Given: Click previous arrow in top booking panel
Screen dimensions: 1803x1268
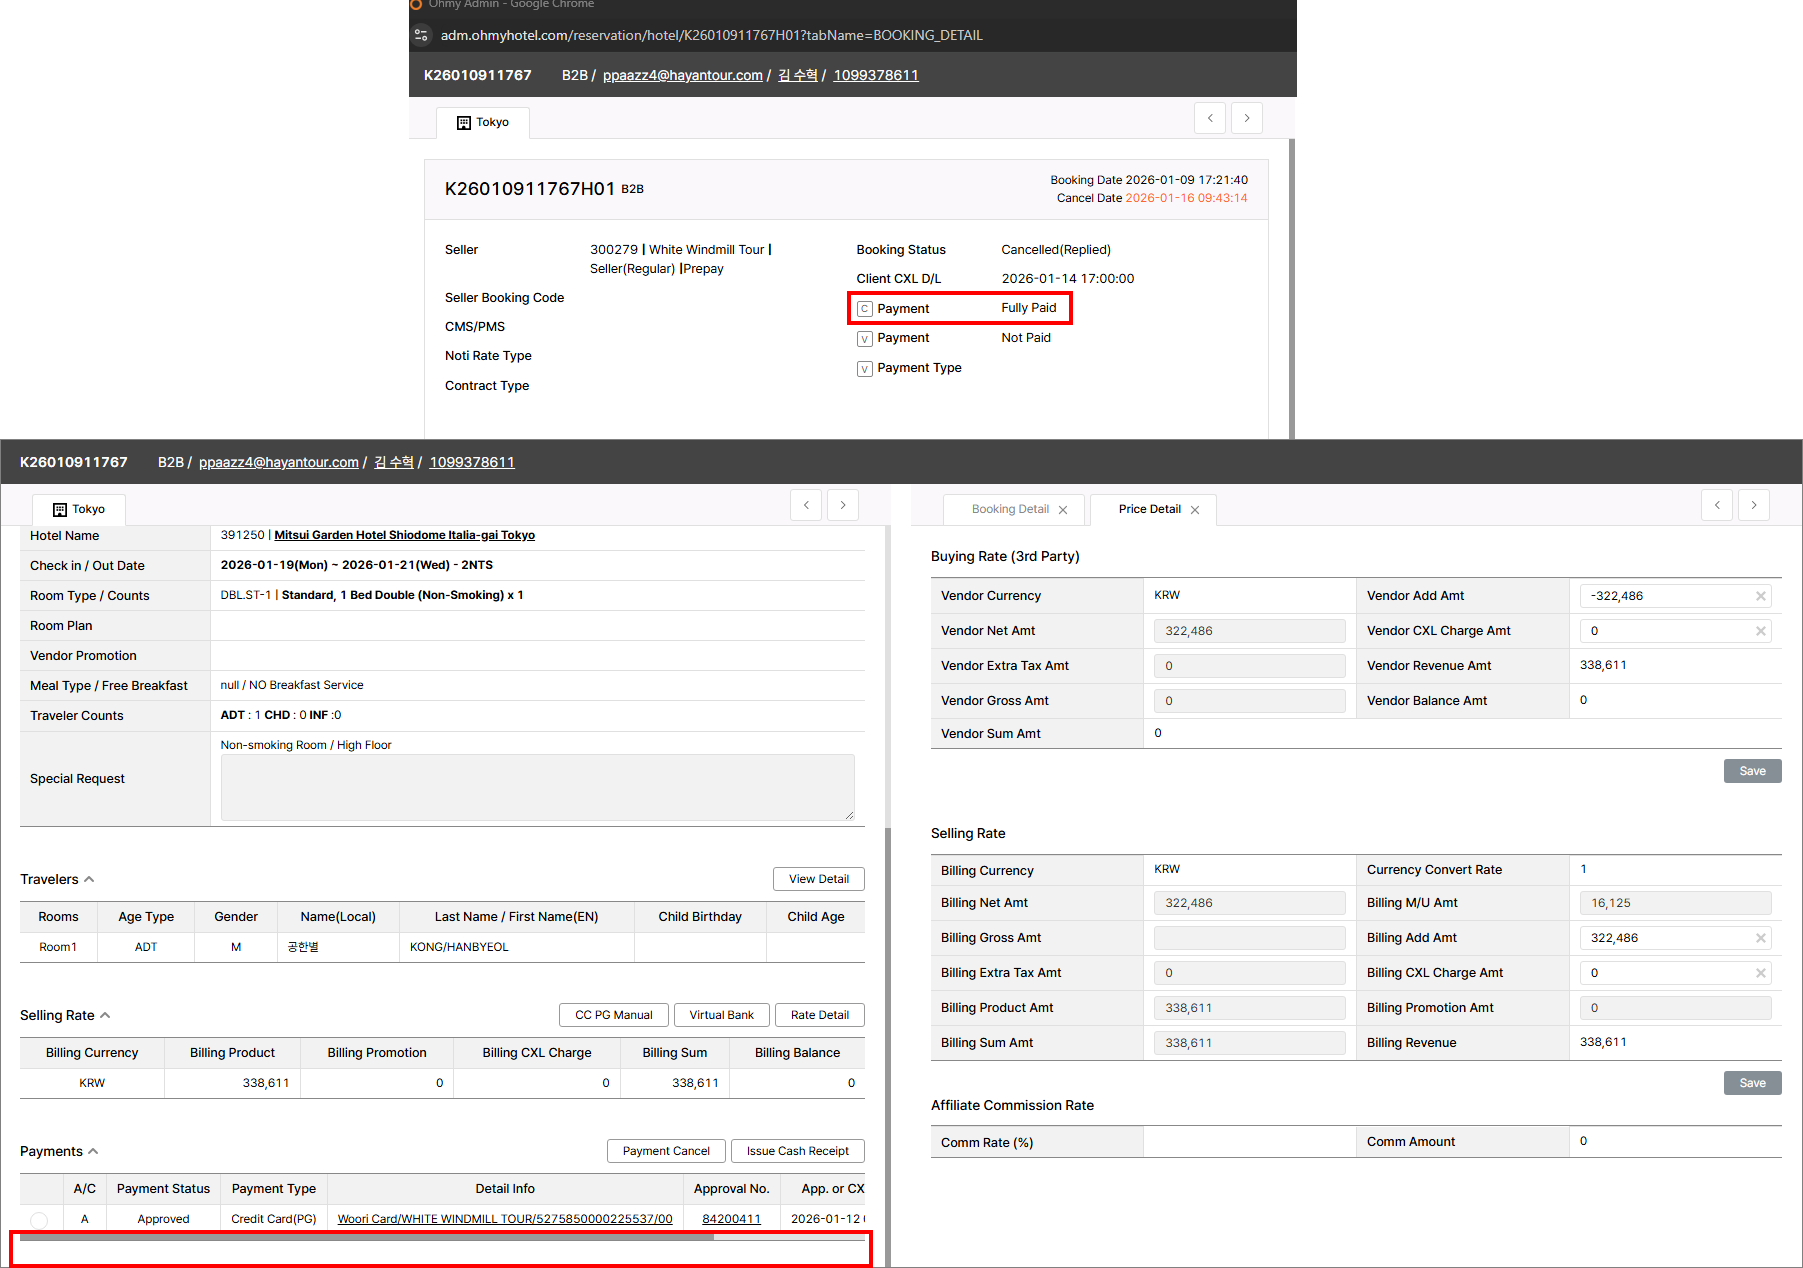Looking at the screenshot, I should [x=1209, y=118].
